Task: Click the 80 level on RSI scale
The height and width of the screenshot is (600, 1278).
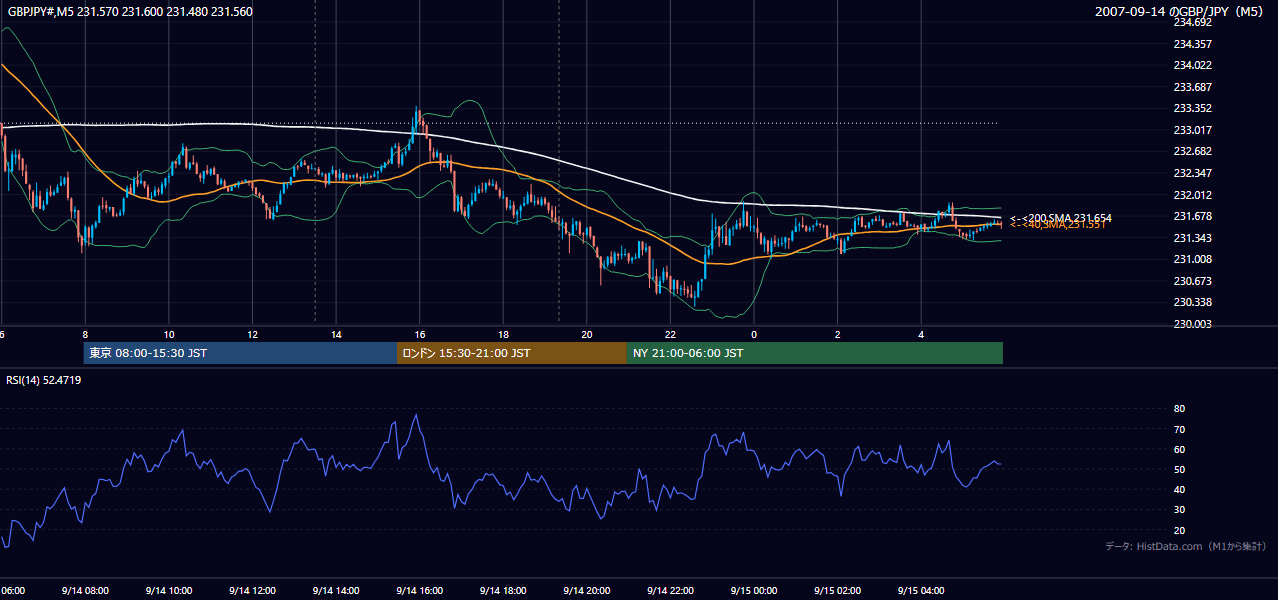Action: point(1179,409)
